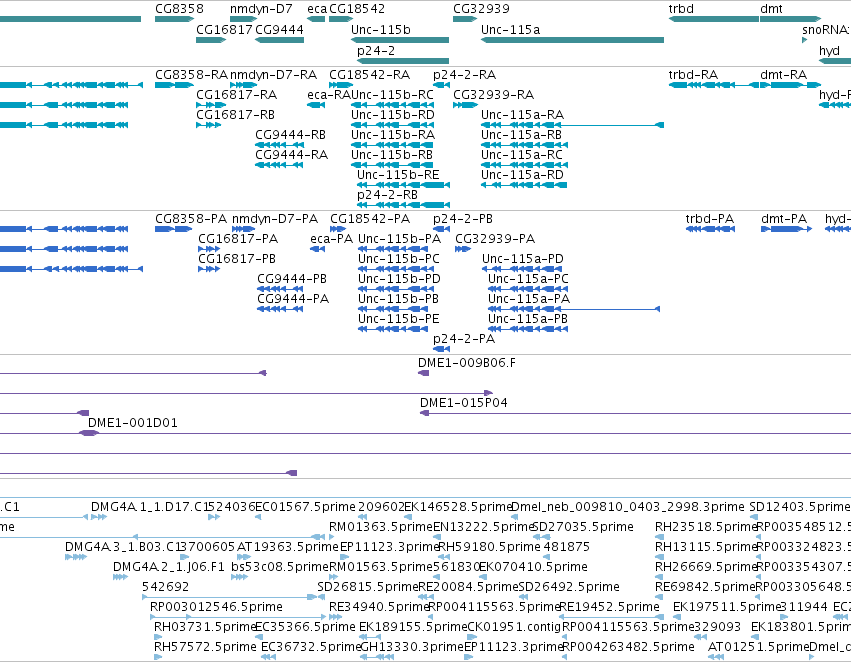851x662 pixels.
Task: Select BAC end DME1-009B06.F
Action: 423,373
